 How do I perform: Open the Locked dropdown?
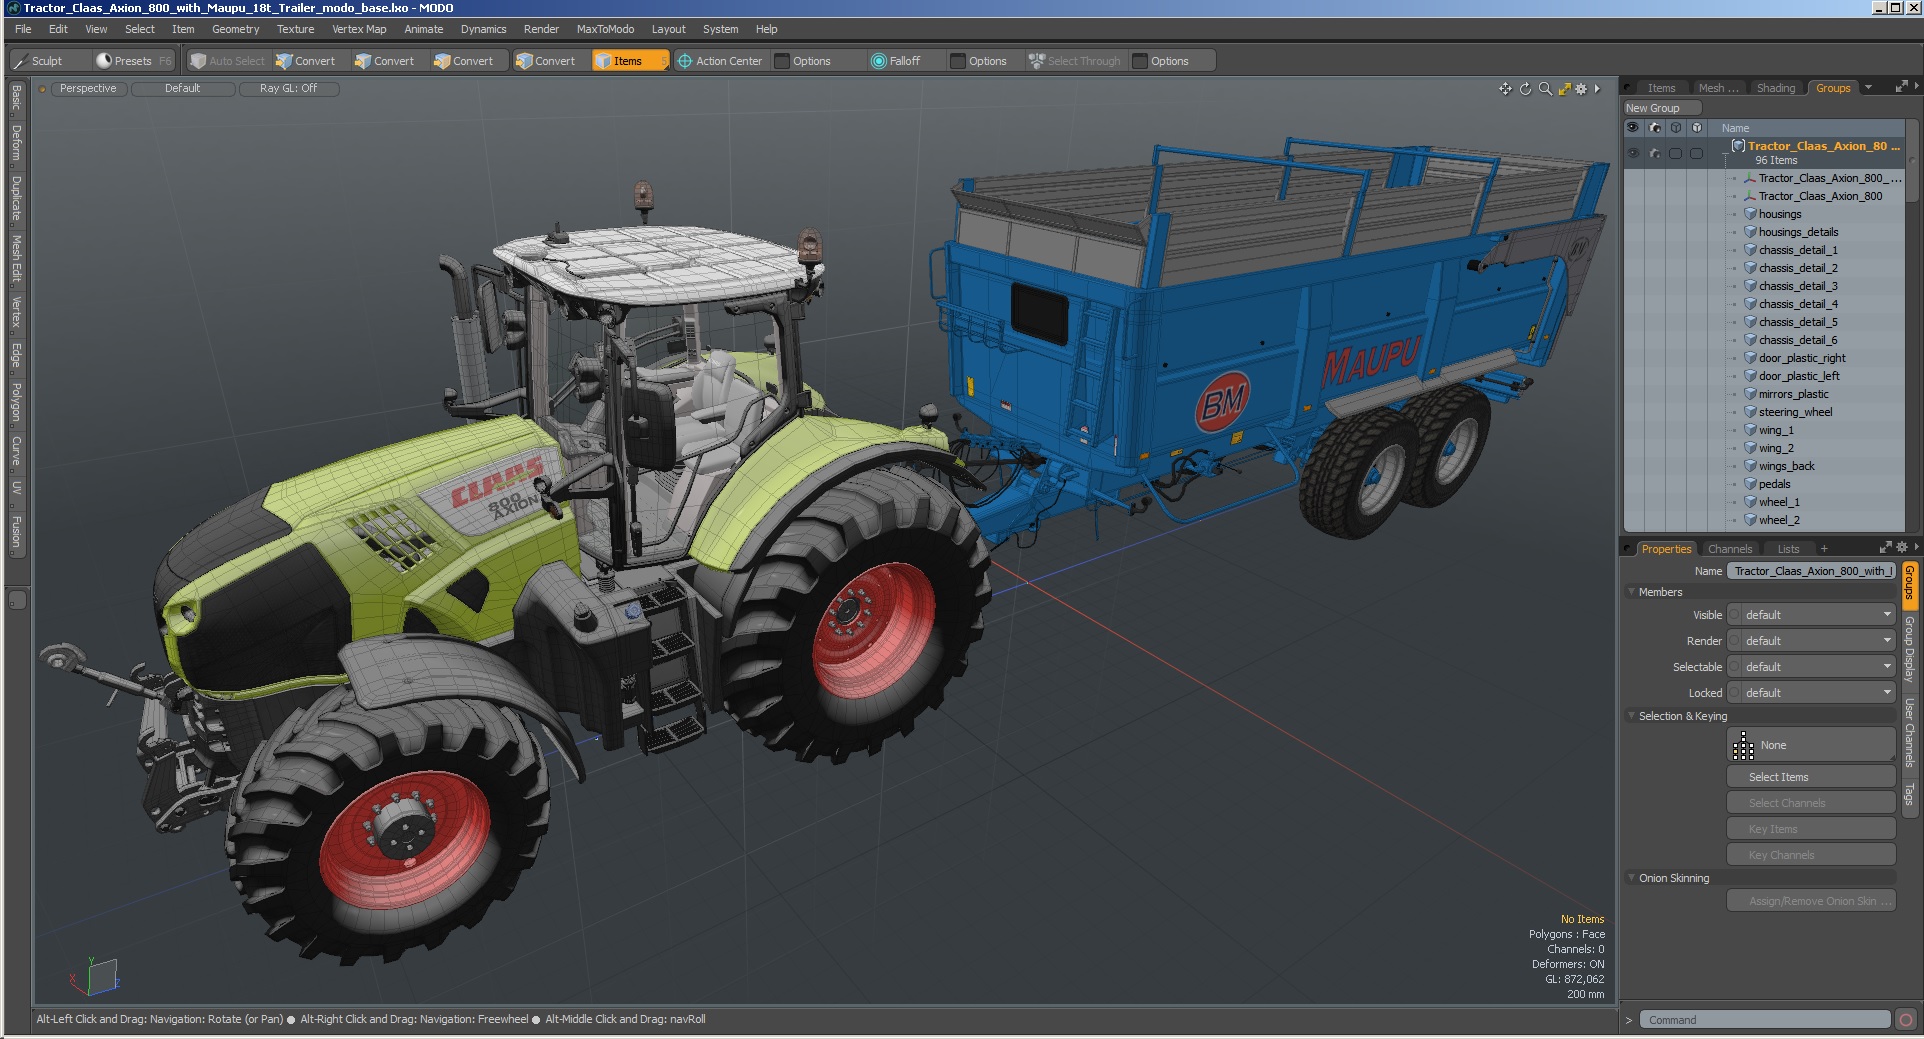(x=1812, y=693)
